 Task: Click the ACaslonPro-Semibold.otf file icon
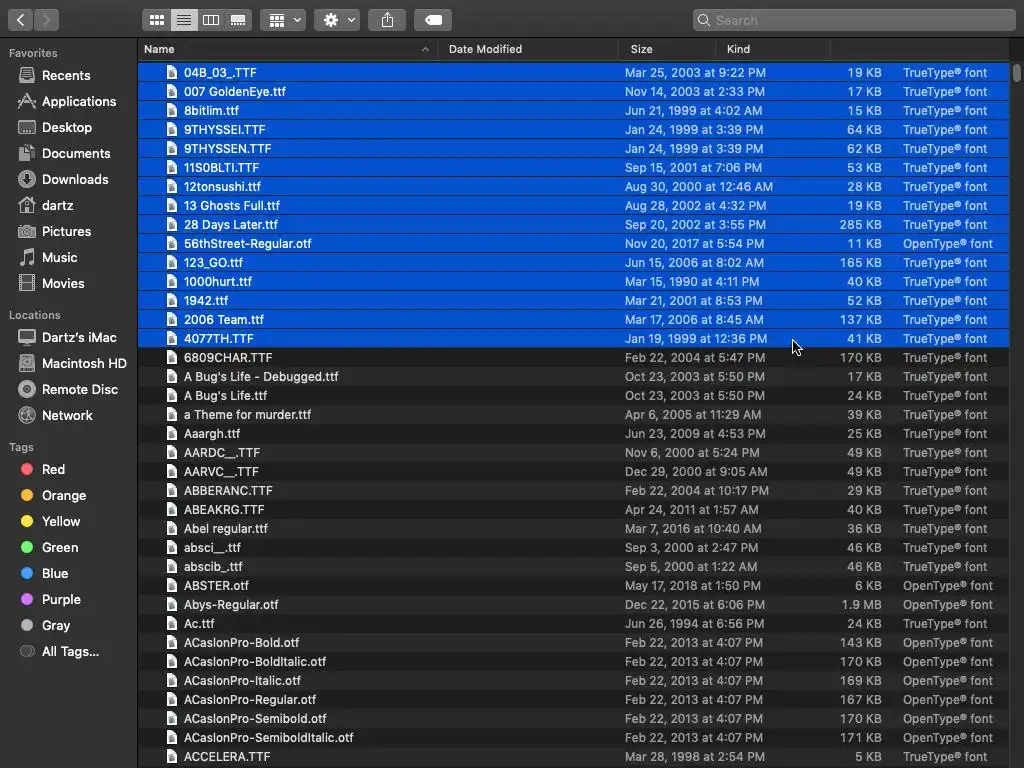(x=172, y=718)
